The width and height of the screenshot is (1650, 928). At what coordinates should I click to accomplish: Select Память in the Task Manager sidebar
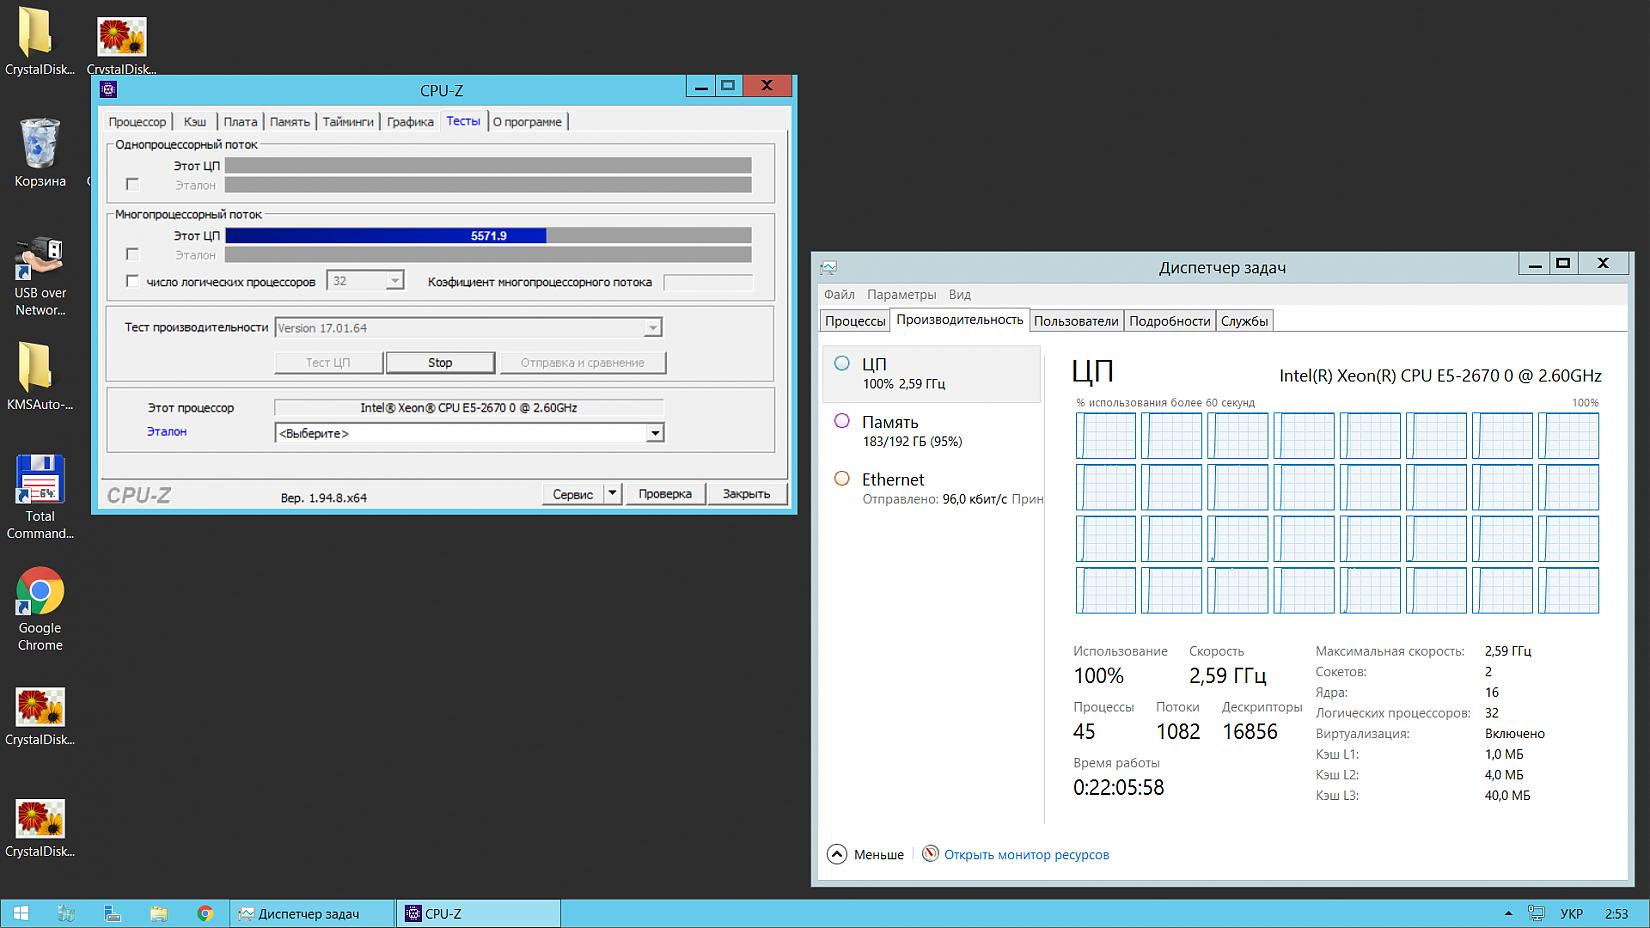click(x=931, y=431)
